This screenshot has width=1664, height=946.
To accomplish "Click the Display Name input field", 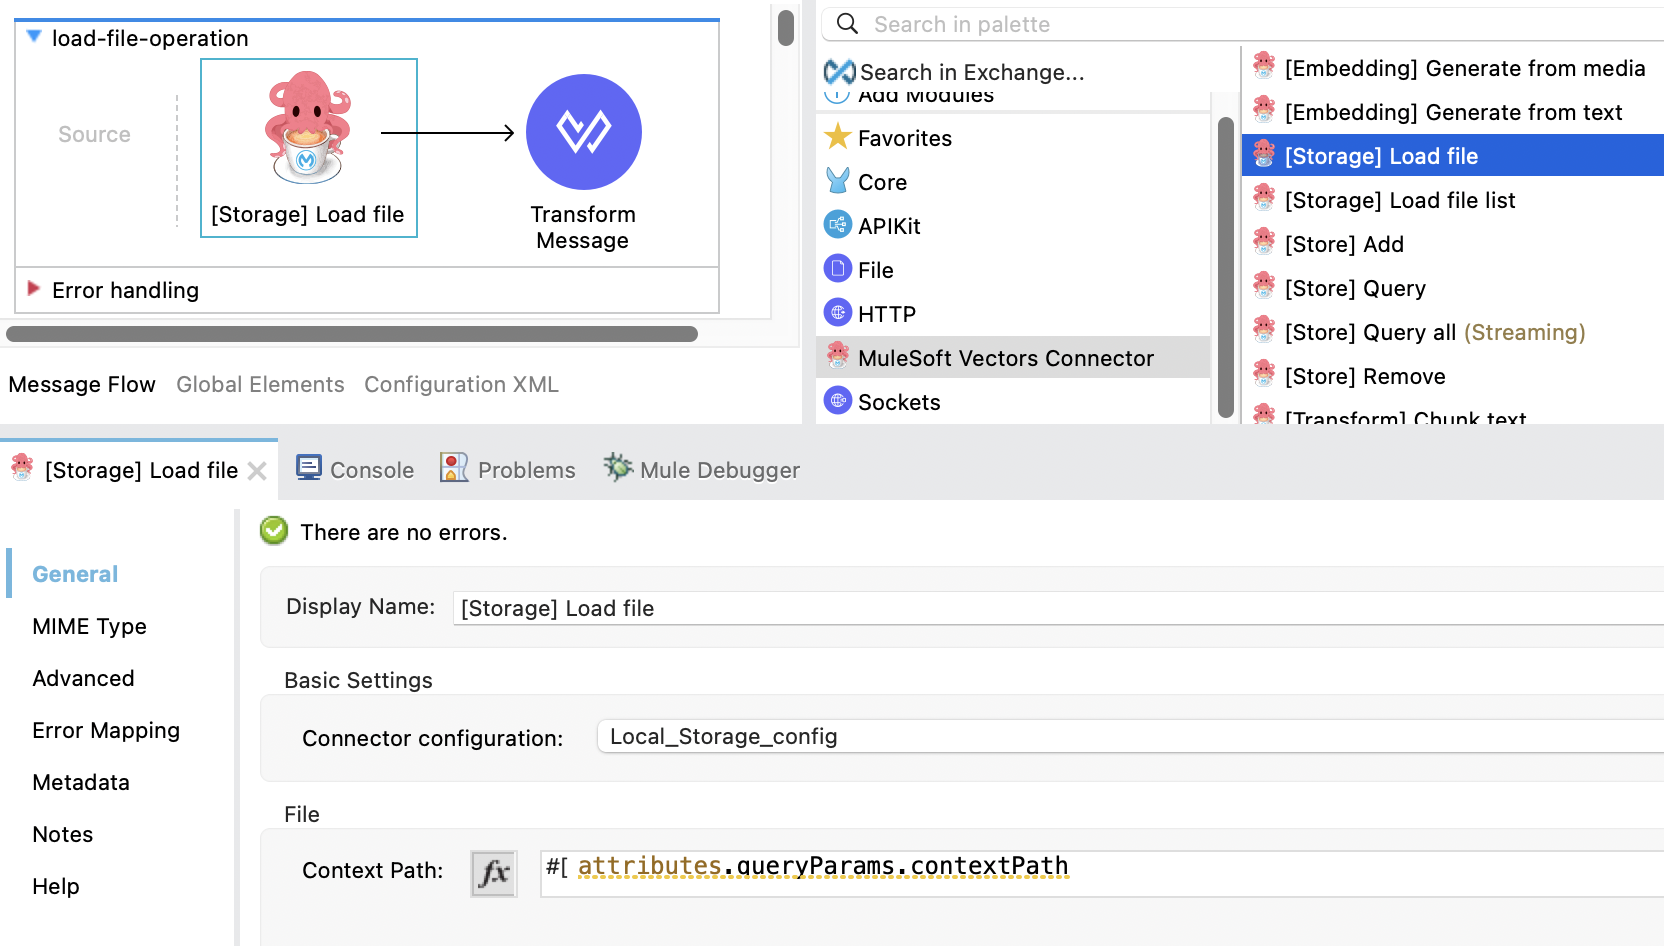I will coord(1058,608).
